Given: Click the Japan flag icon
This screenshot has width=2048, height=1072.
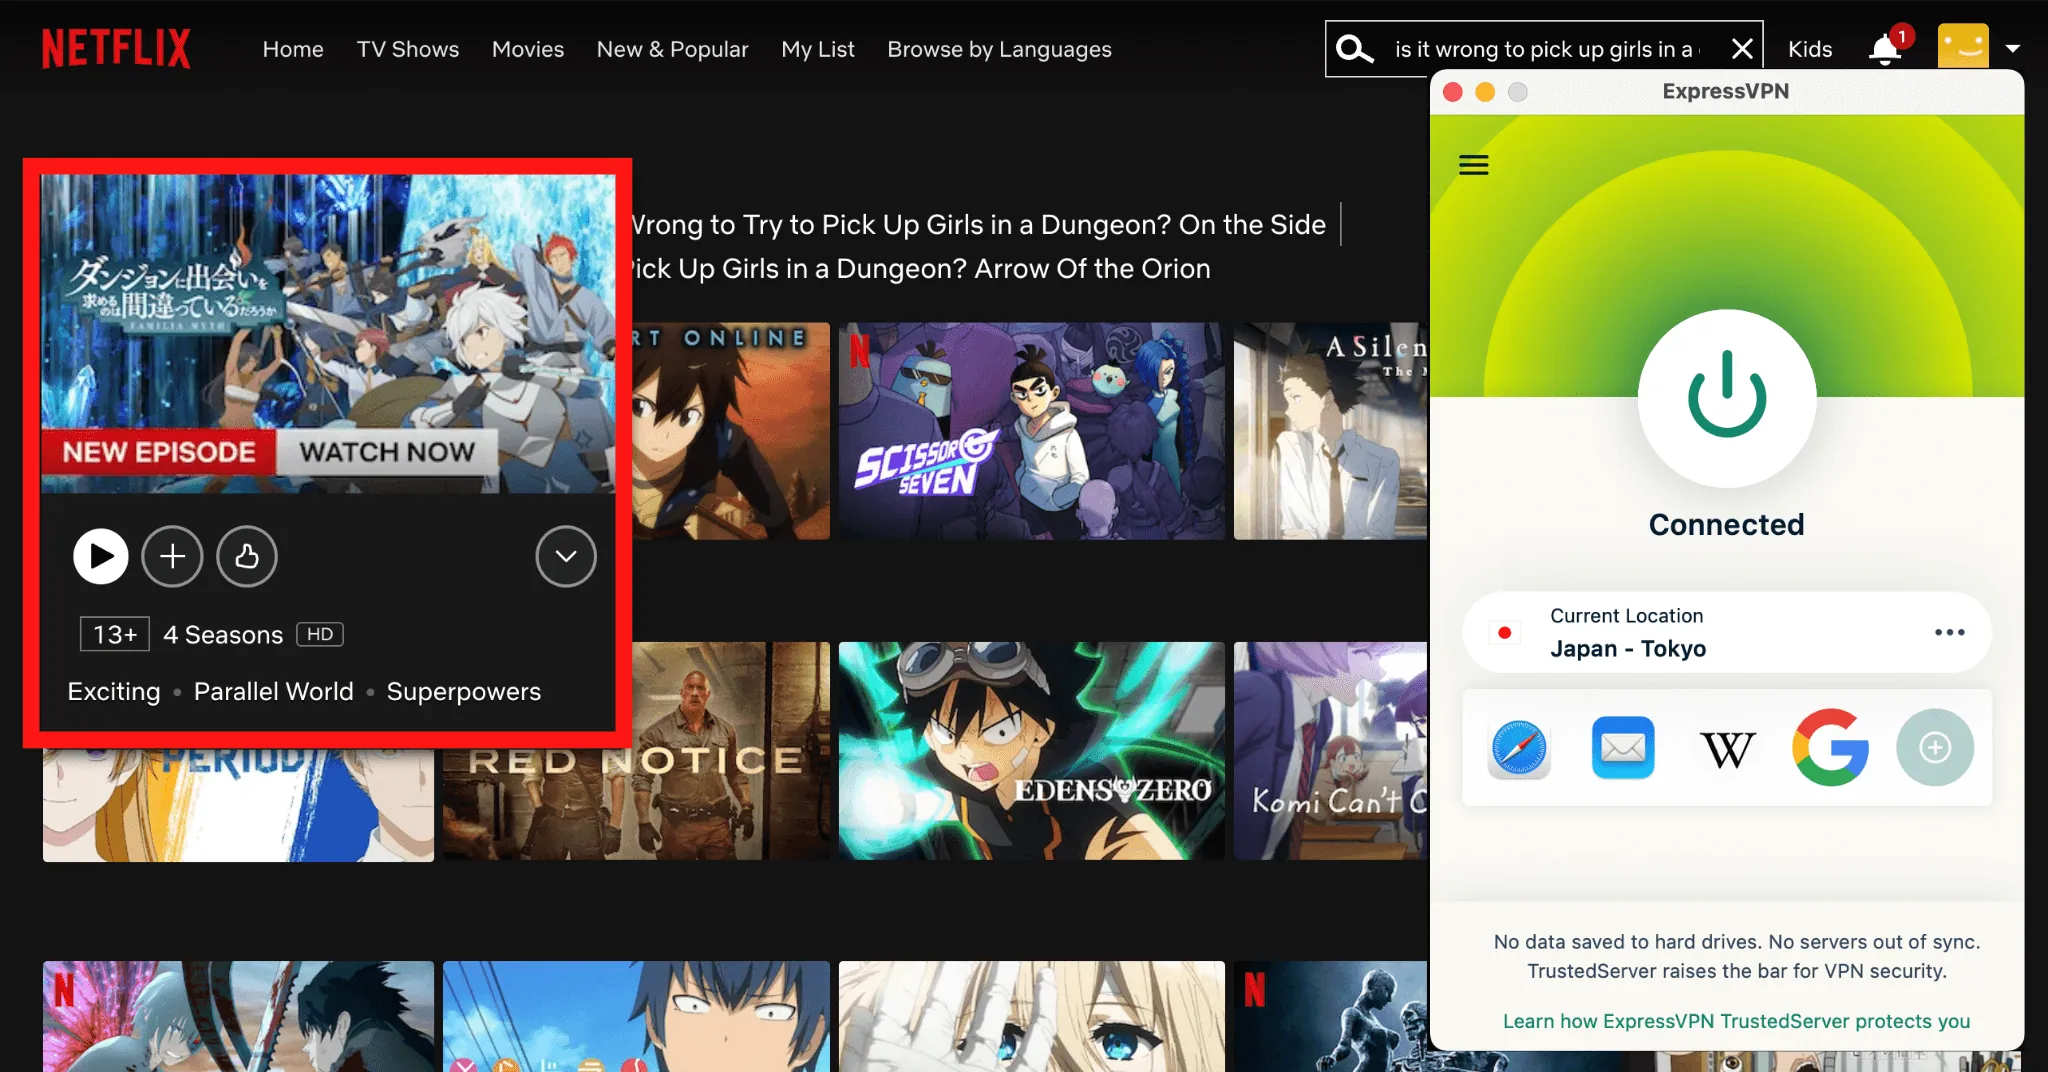Looking at the screenshot, I should 1504,632.
